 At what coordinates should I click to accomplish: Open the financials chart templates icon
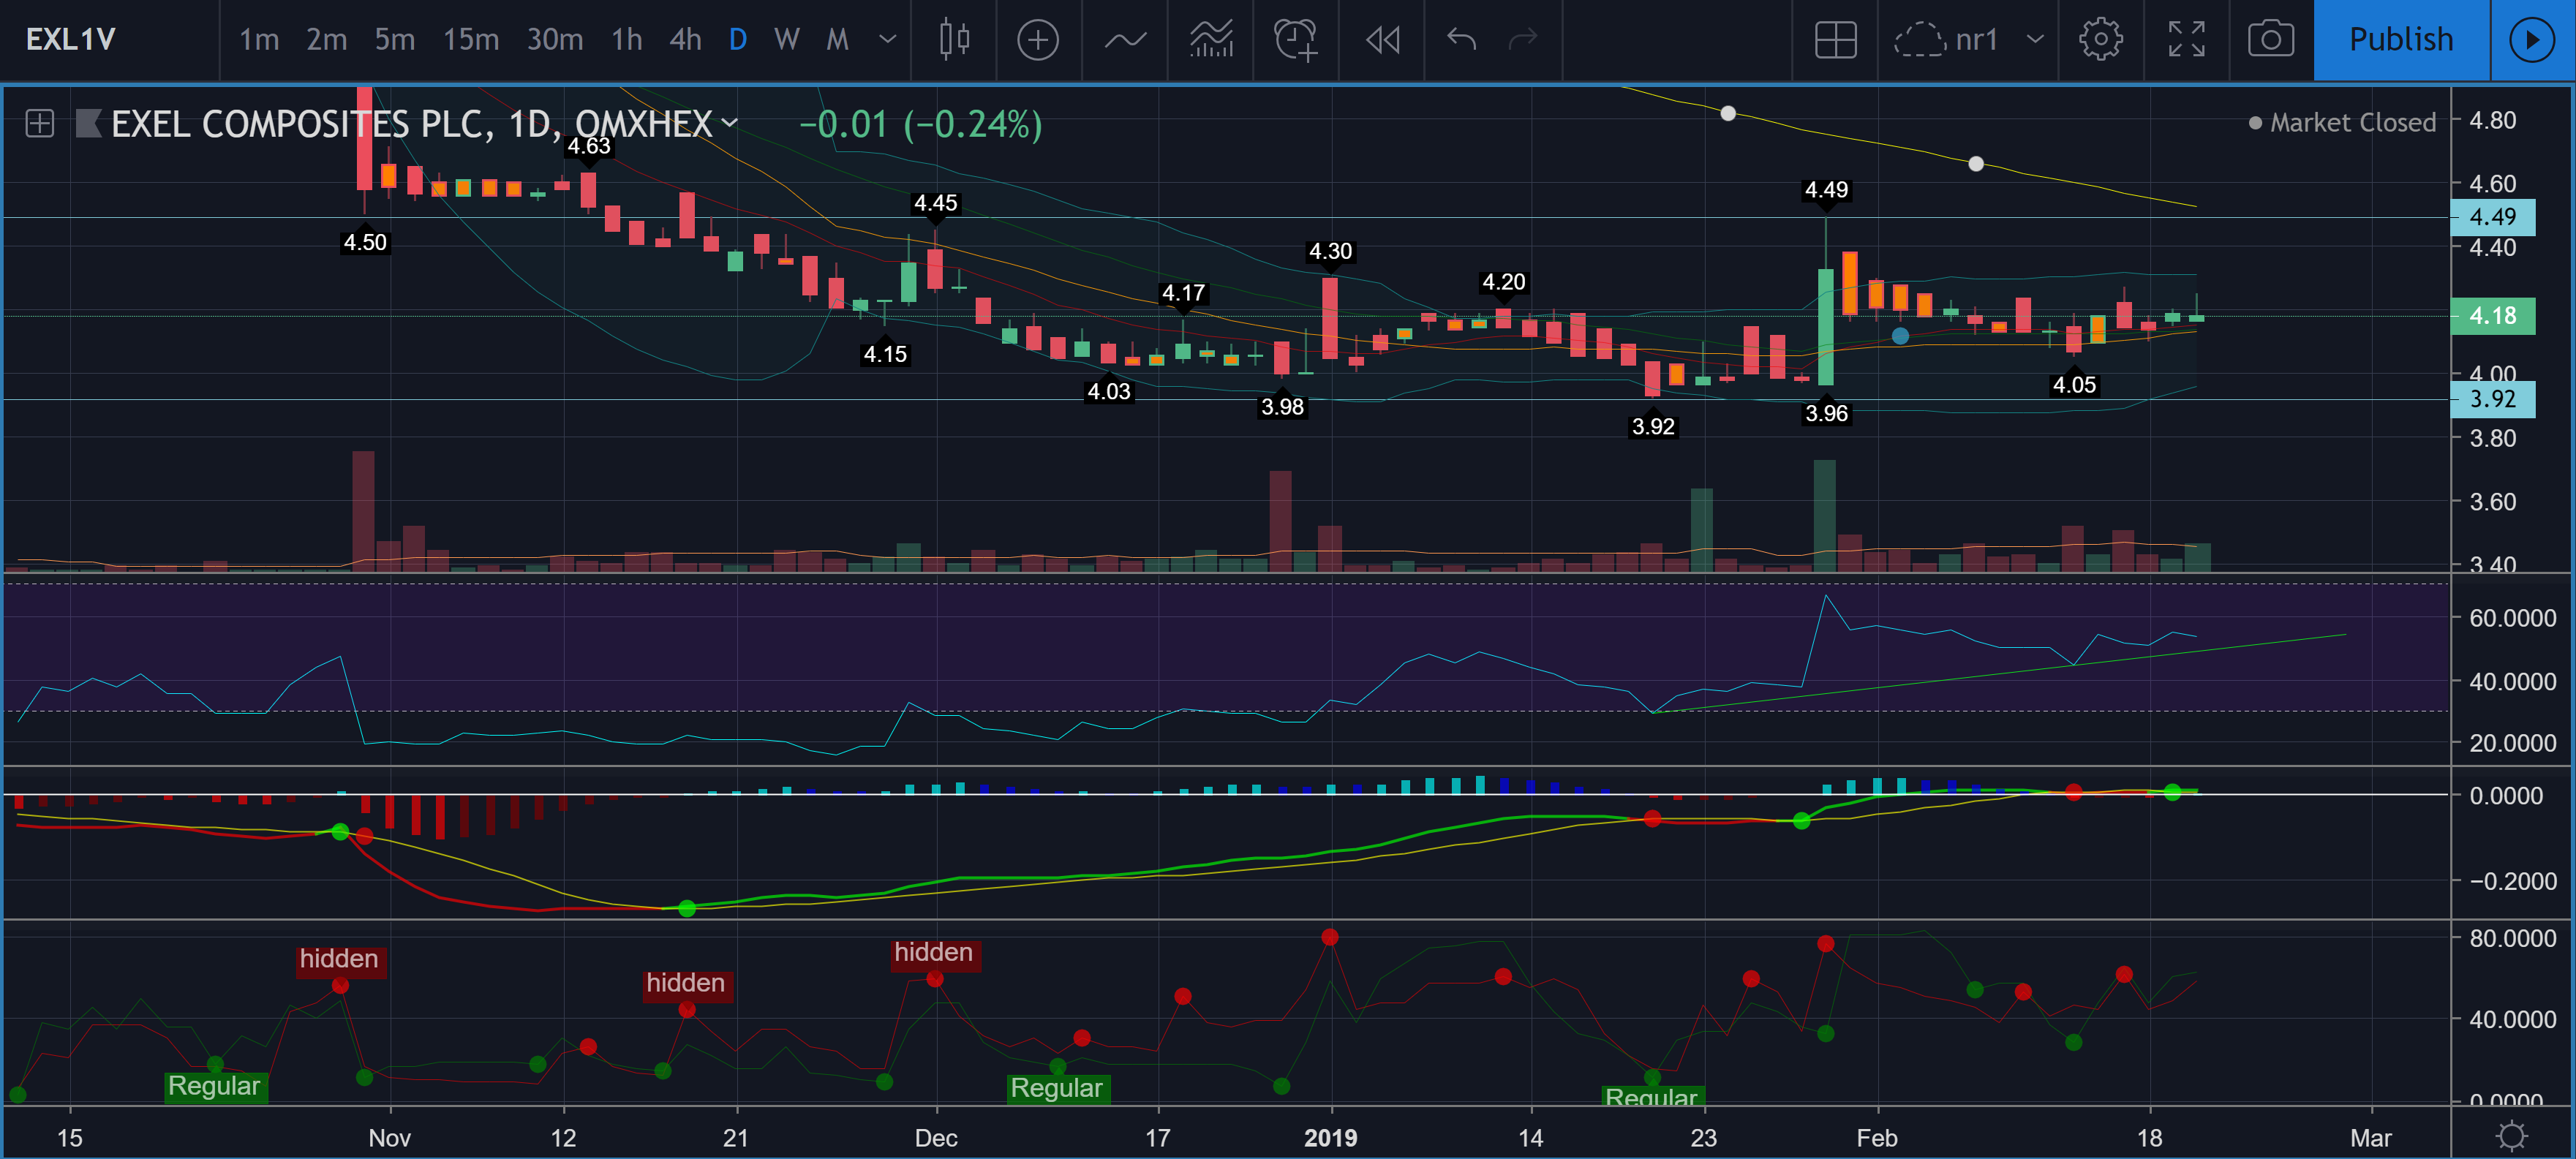pos(1210,40)
